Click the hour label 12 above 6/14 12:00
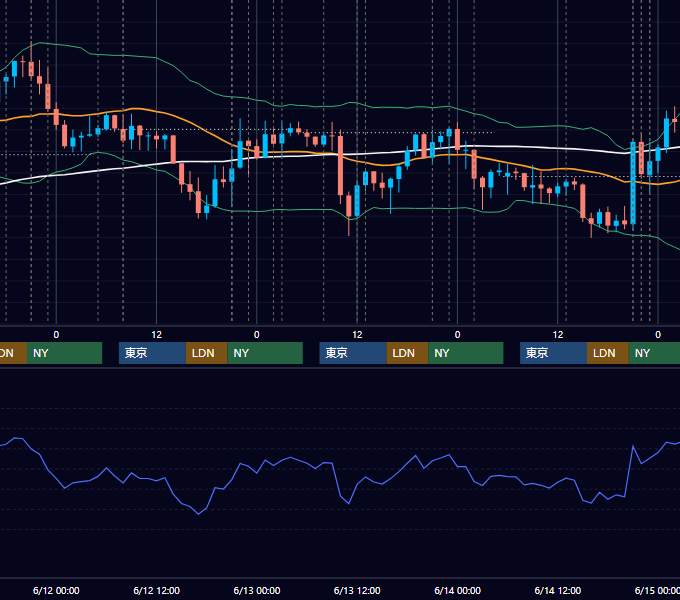Image resolution: width=680 pixels, height=600 pixels. tap(558, 335)
